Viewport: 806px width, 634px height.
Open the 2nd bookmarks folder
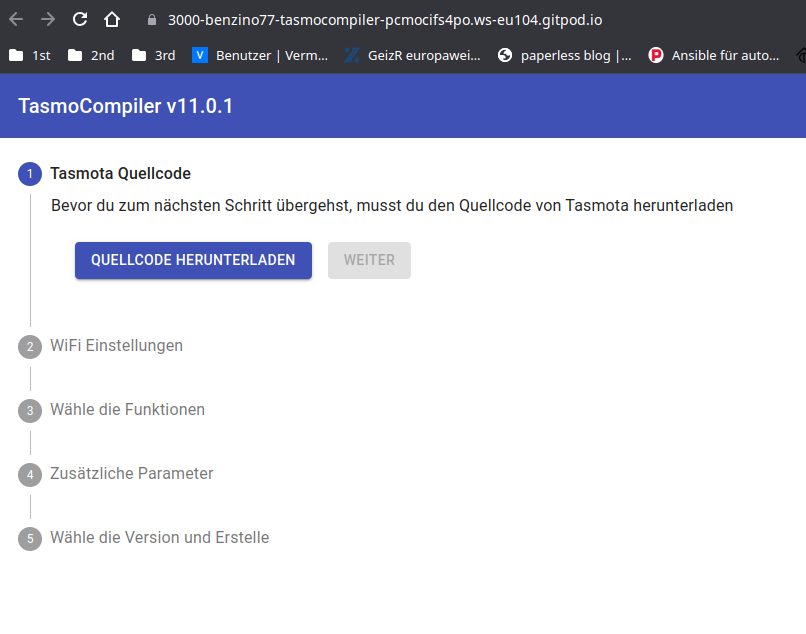(91, 55)
